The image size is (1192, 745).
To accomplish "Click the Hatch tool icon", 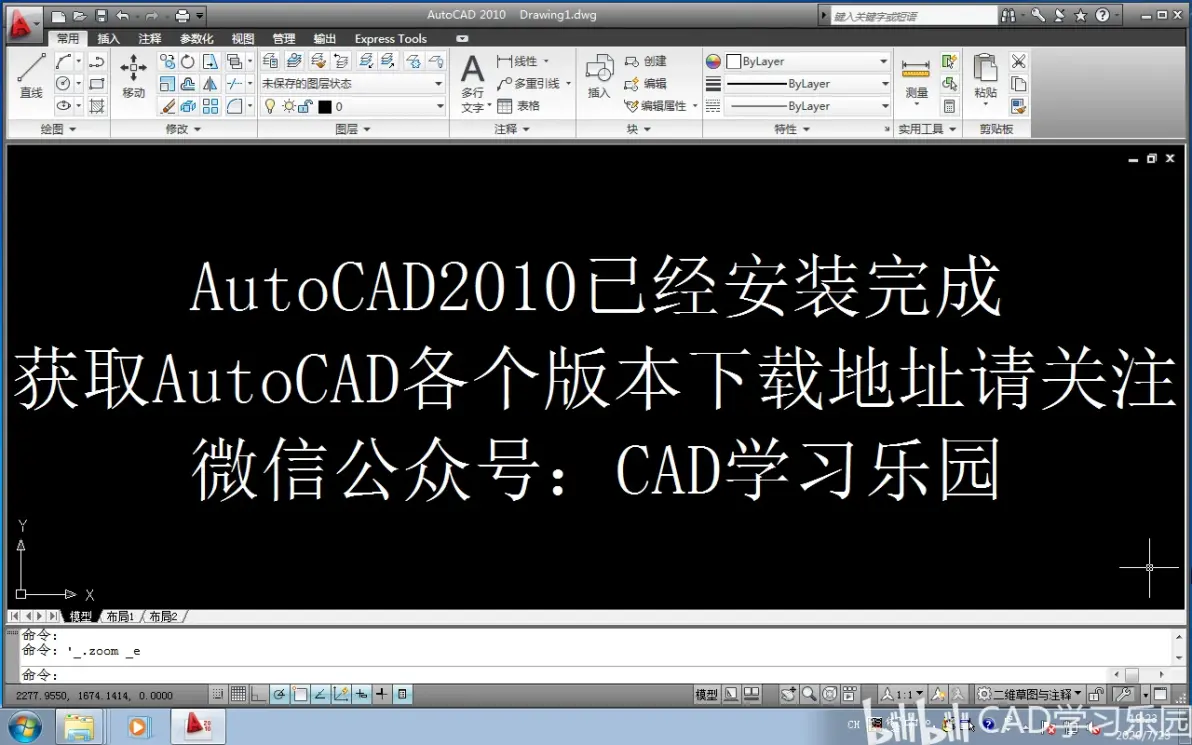I will 97,106.
